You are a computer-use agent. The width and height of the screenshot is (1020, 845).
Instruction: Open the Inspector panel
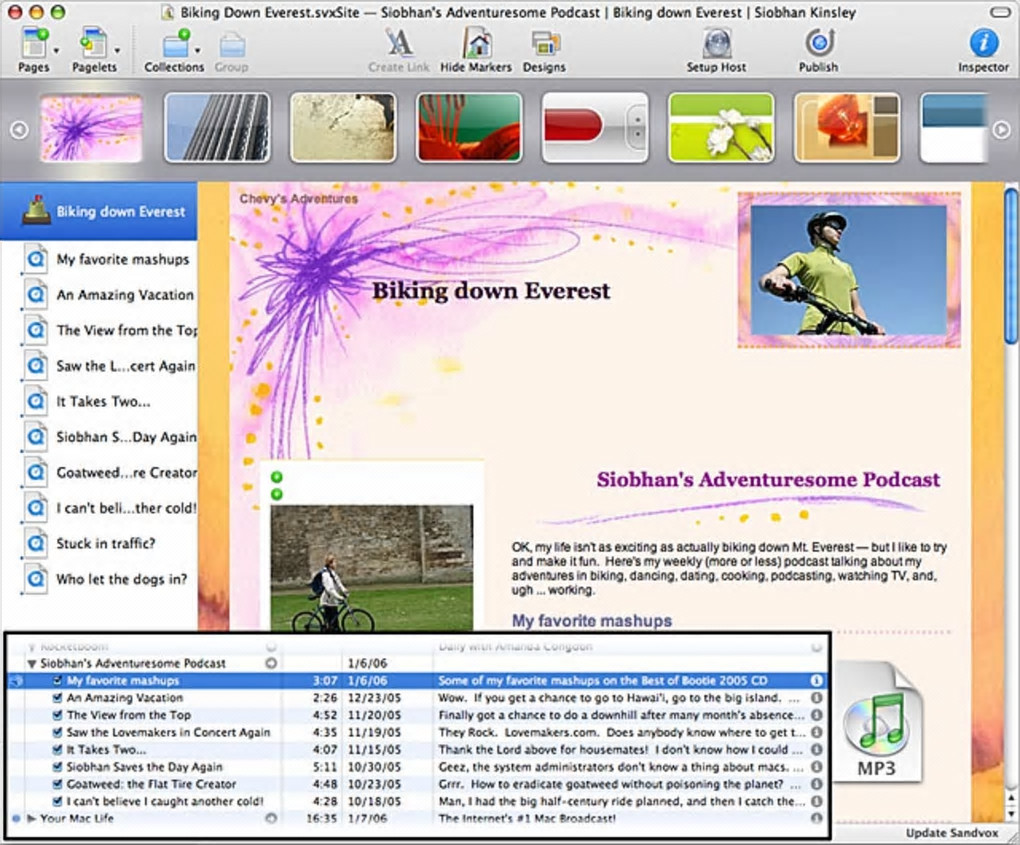pyautogui.click(x=983, y=50)
